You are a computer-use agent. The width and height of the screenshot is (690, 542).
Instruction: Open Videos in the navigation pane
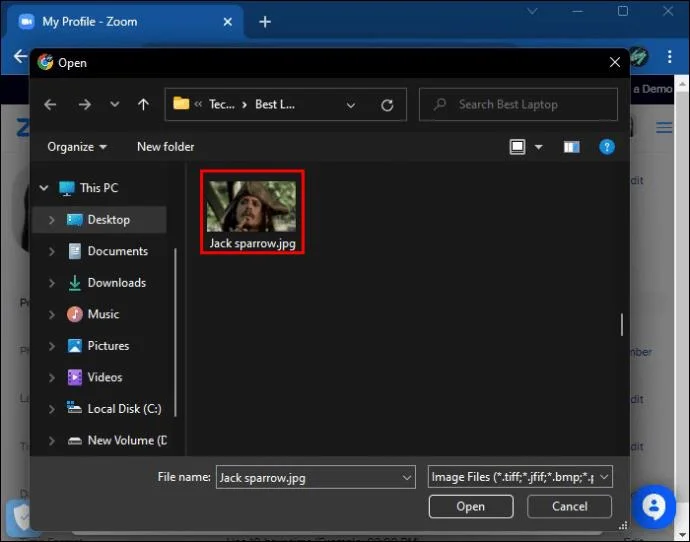(95, 377)
